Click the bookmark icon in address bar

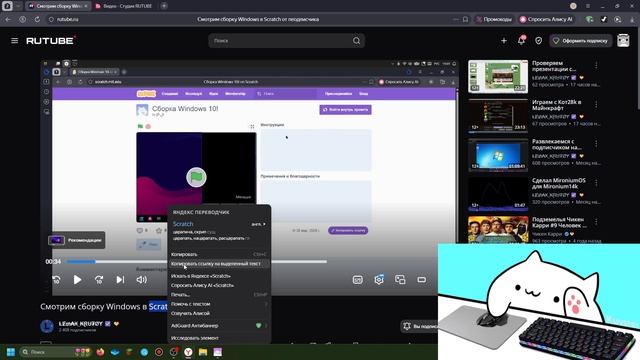coord(465,19)
